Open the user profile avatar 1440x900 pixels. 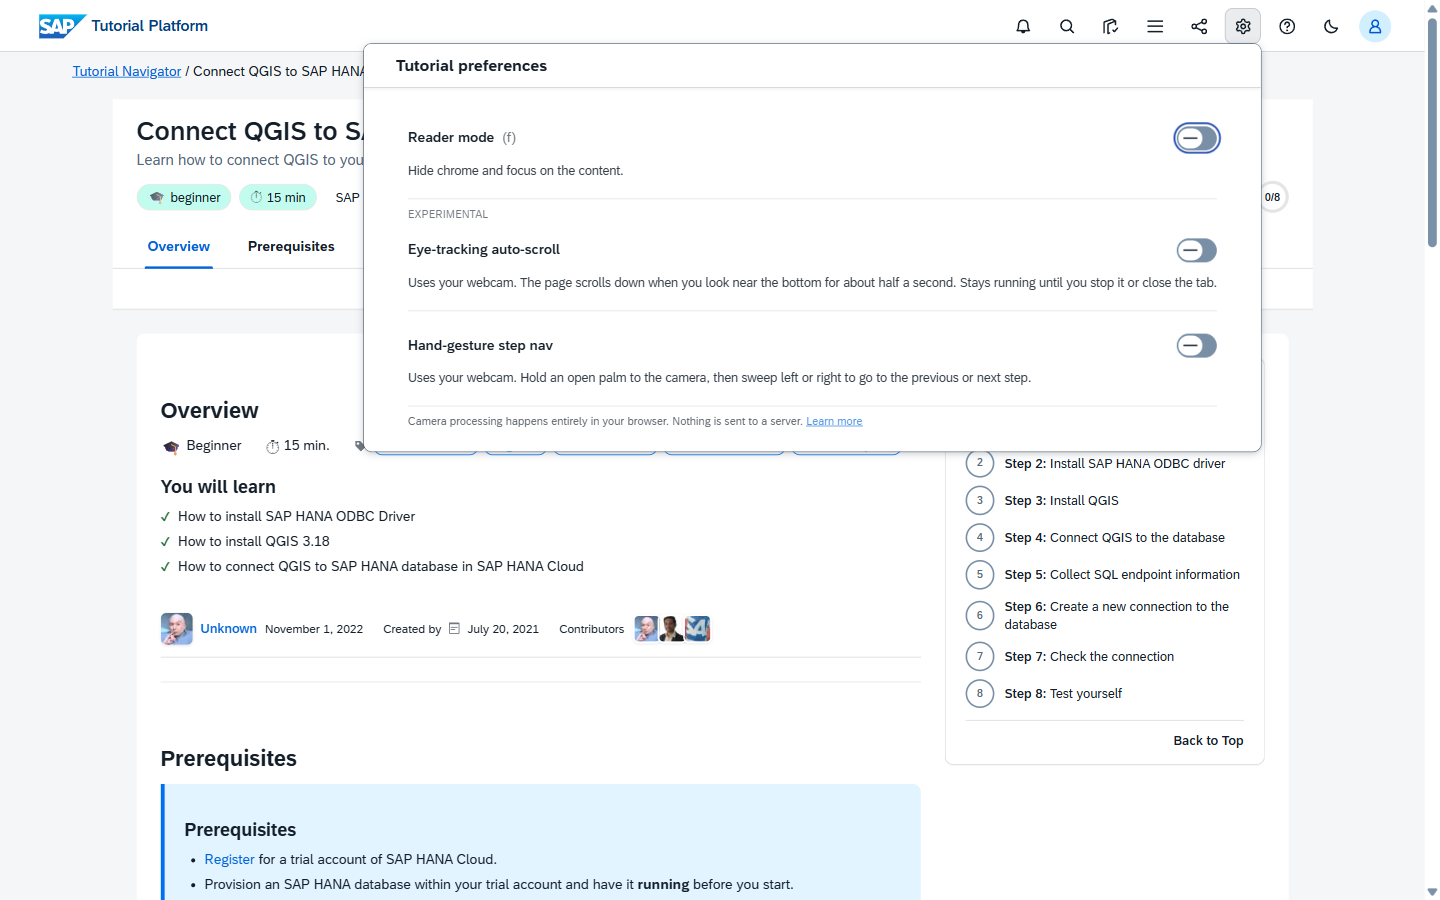click(1375, 26)
